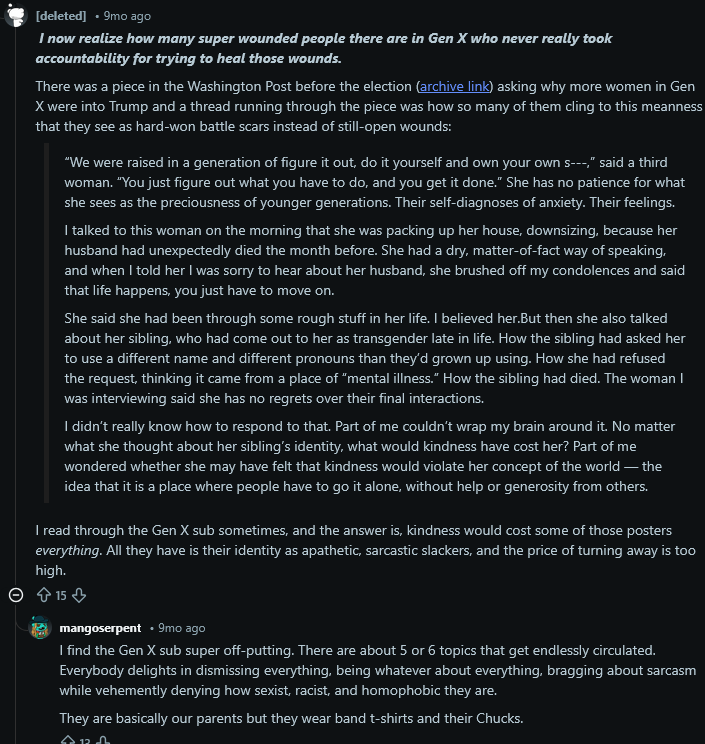Viewport: 705px width, 744px height.
Task: Downvote the [deleted] user's comment
Action: tap(79, 595)
